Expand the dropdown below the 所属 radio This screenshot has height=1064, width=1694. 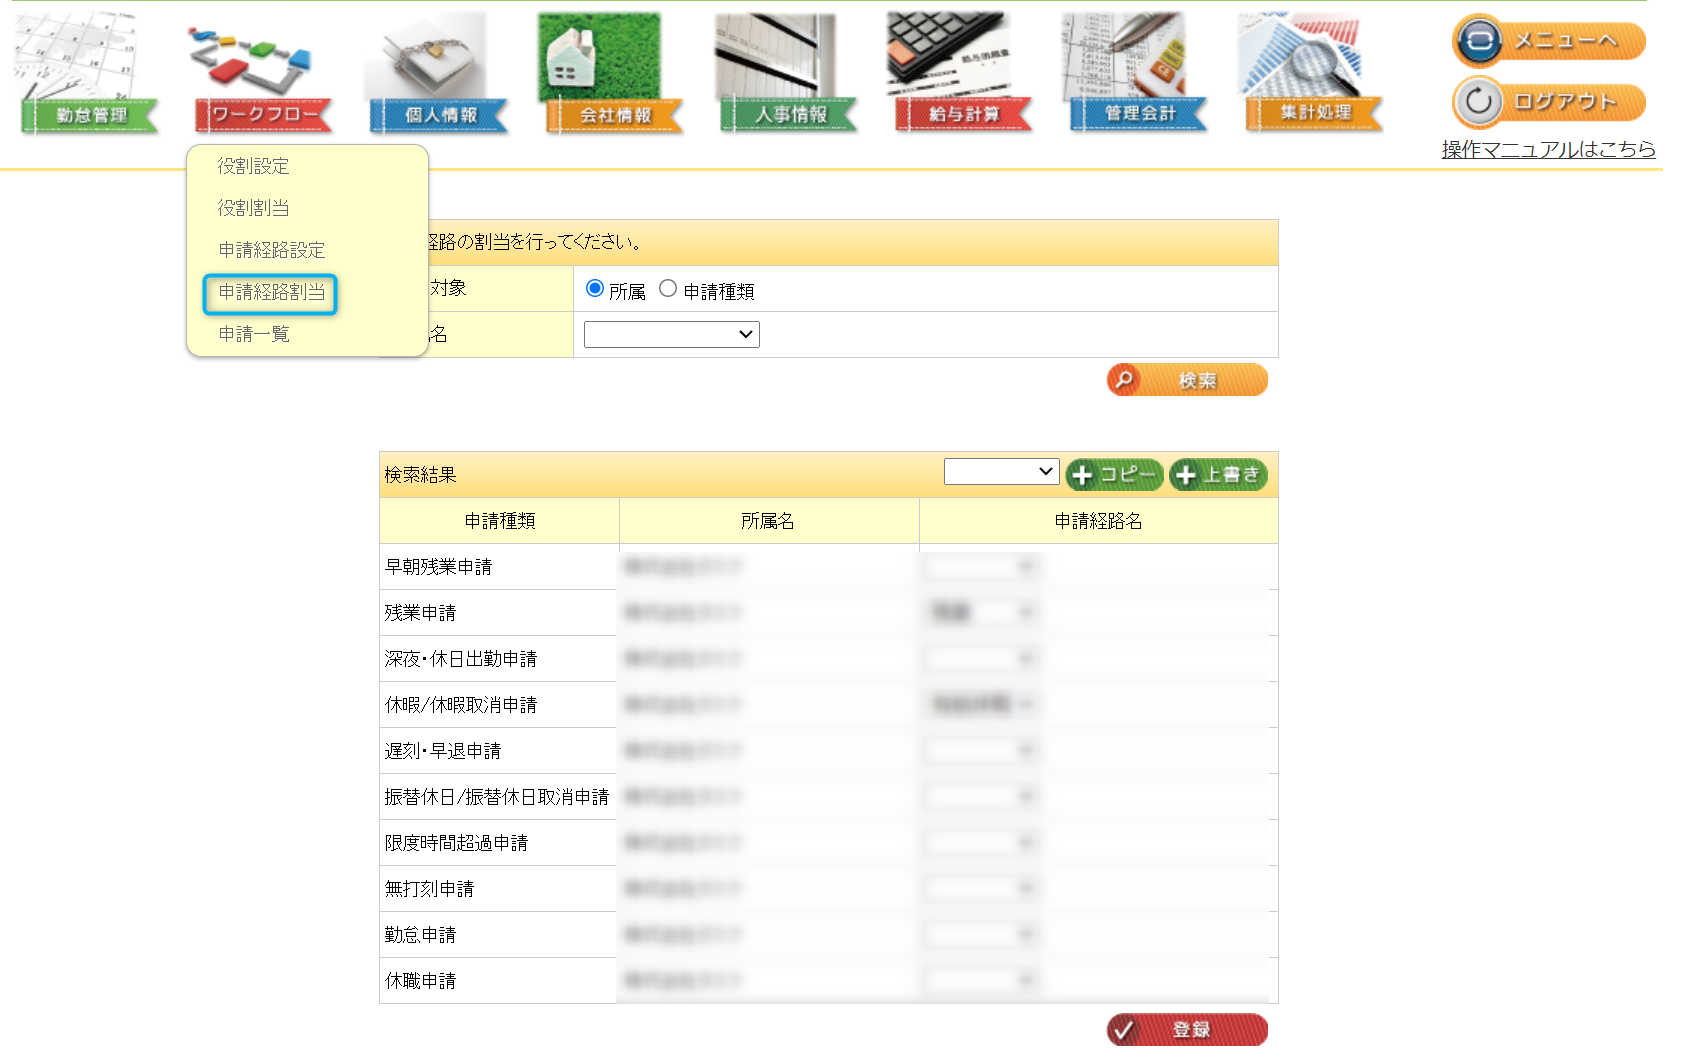[671, 334]
